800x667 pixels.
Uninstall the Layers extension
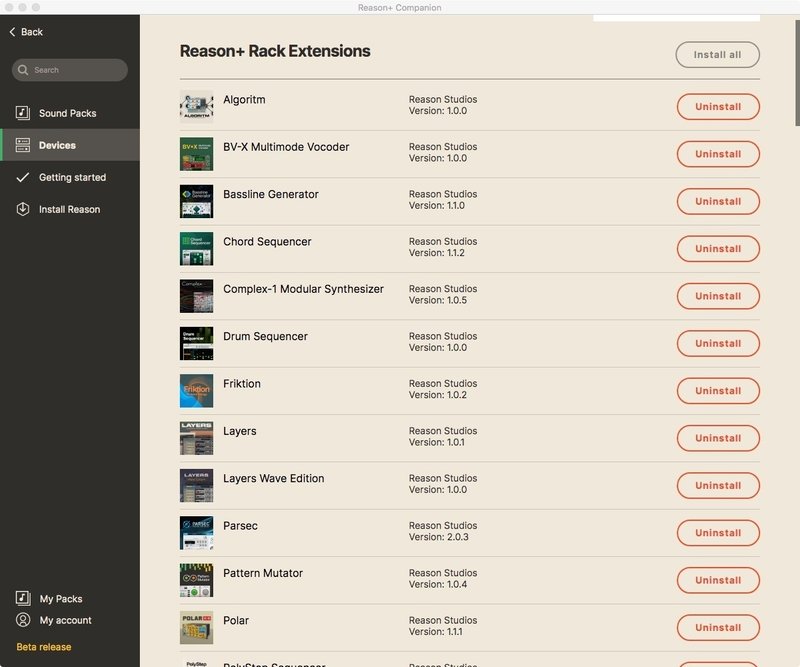tap(718, 438)
